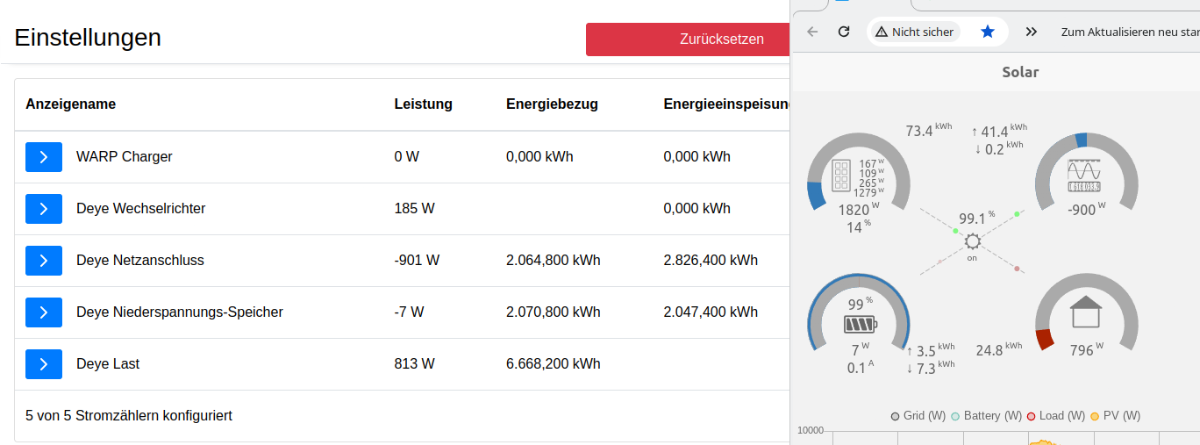This screenshot has height=445, width=1200.
Task: Click the grid inverter gauge icon
Action: coord(1085,175)
